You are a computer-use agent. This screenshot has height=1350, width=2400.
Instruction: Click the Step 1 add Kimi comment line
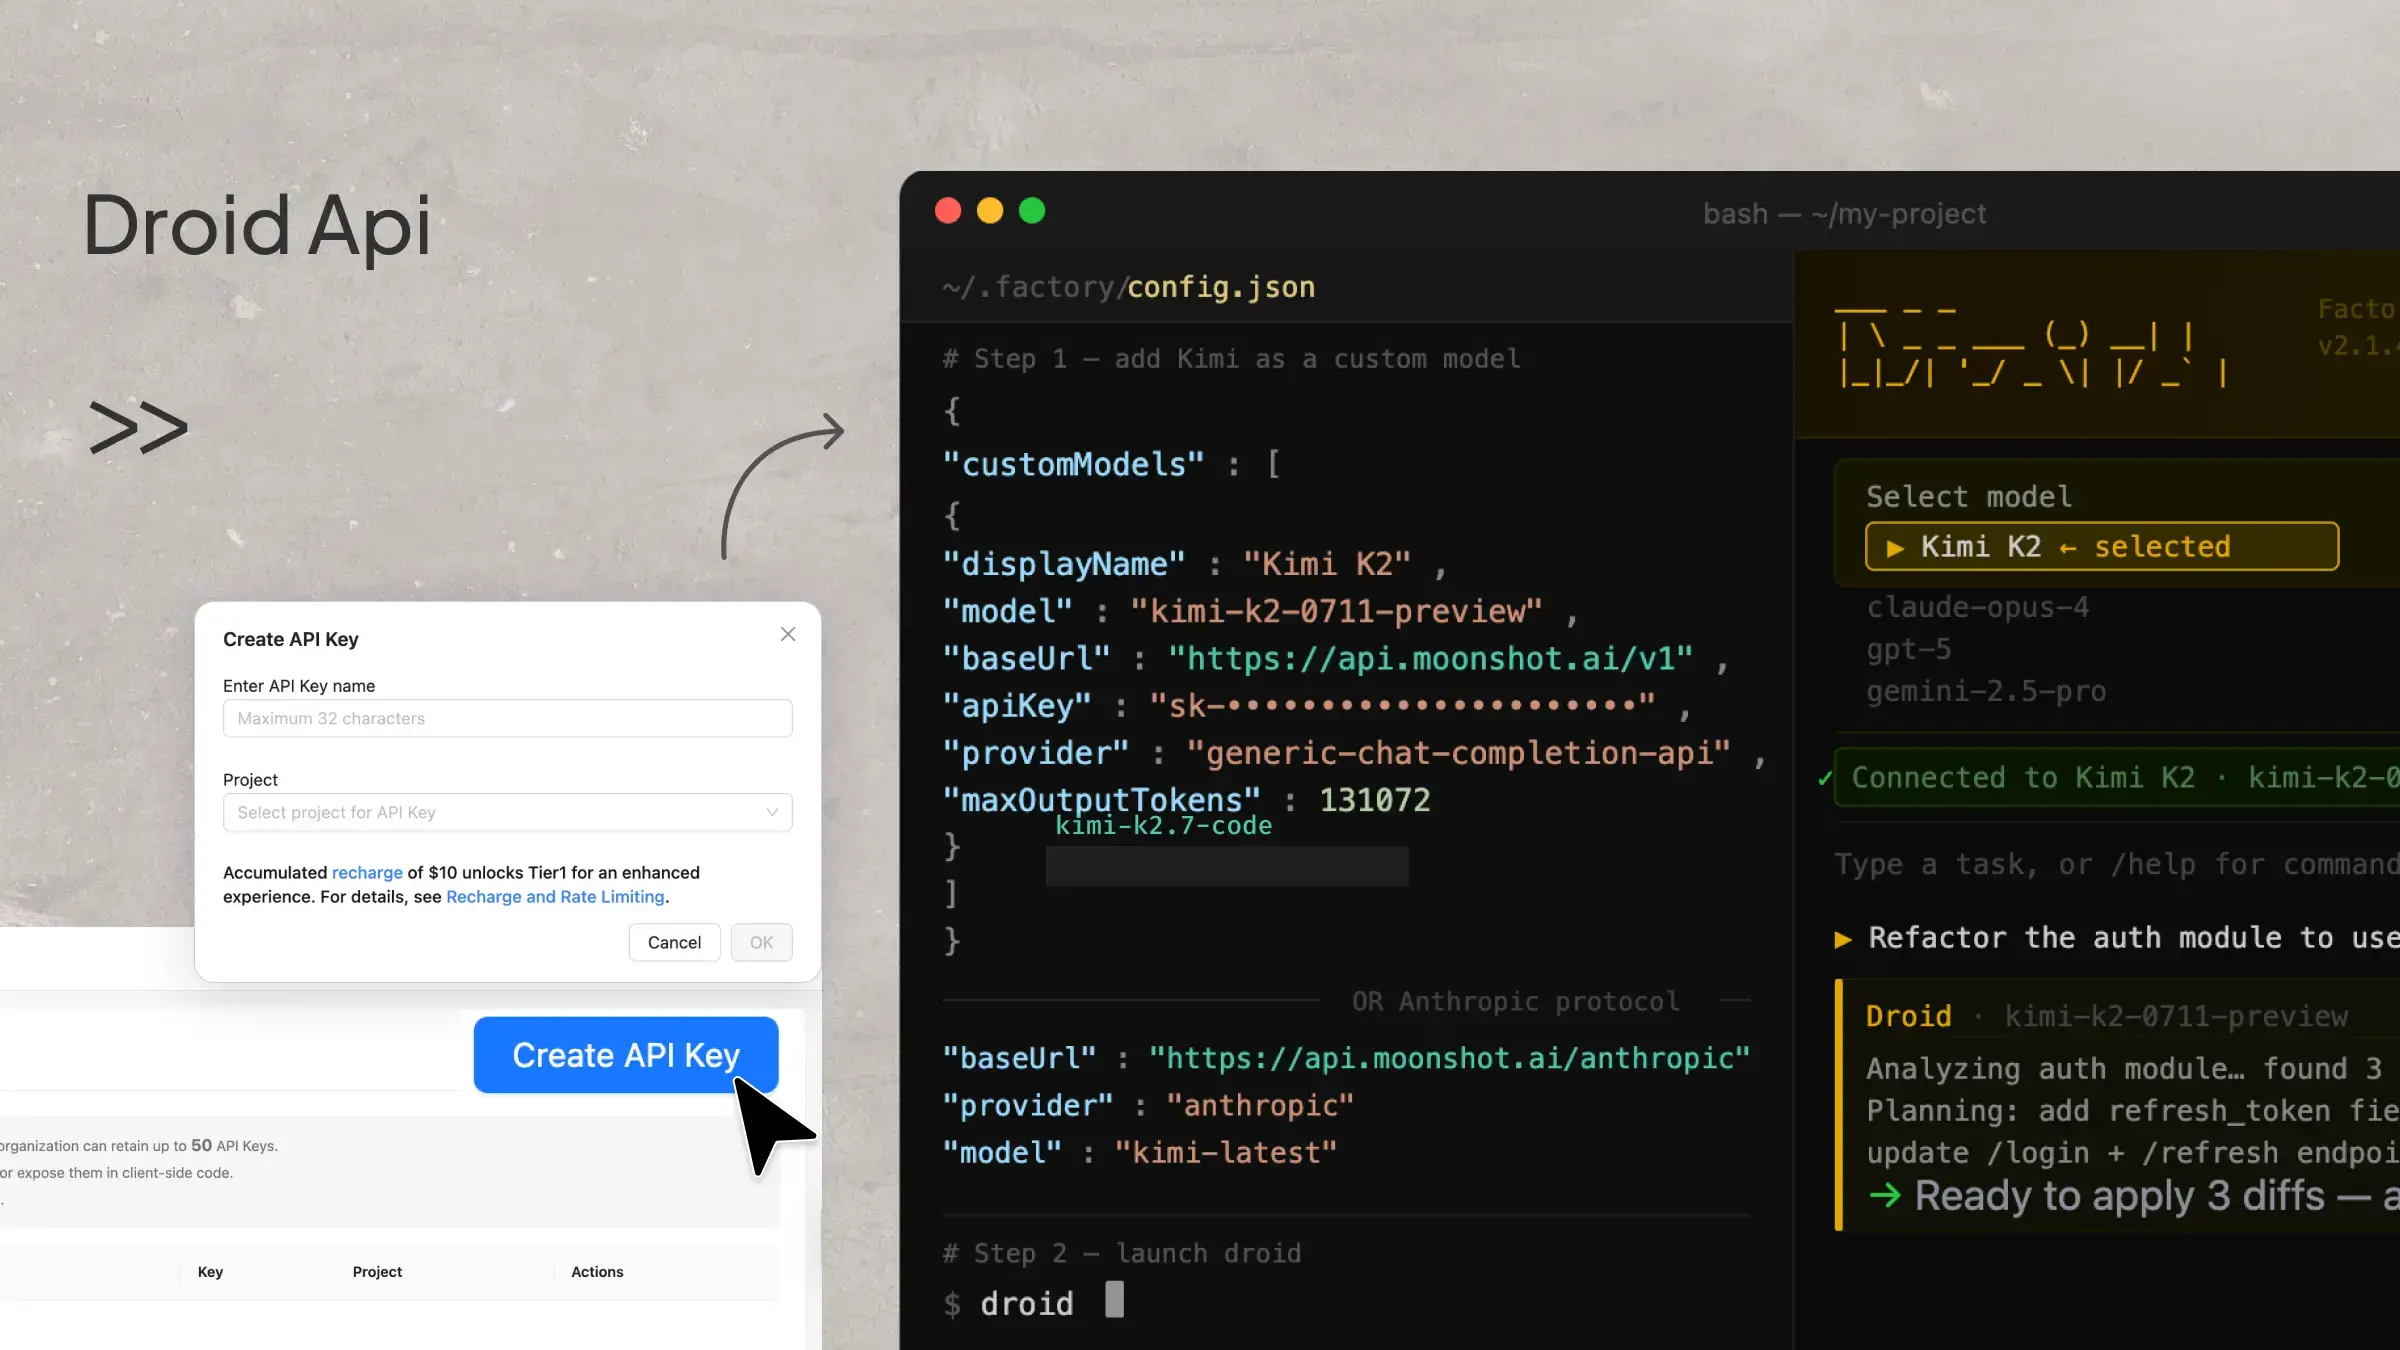pyautogui.click(x=1231, y=358)
